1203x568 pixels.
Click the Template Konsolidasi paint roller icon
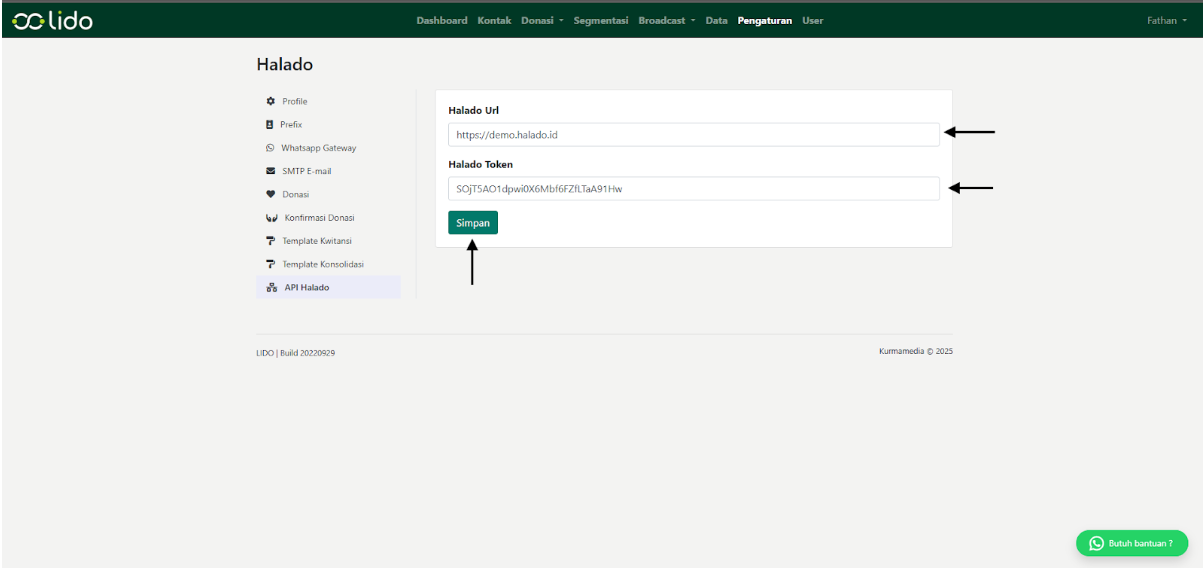(270, 264)
